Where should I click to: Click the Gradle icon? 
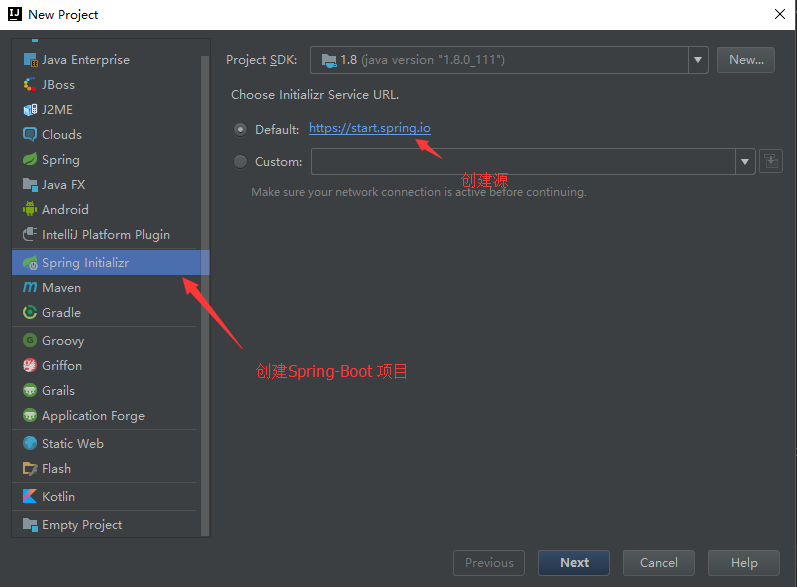[x=30, y=312]
